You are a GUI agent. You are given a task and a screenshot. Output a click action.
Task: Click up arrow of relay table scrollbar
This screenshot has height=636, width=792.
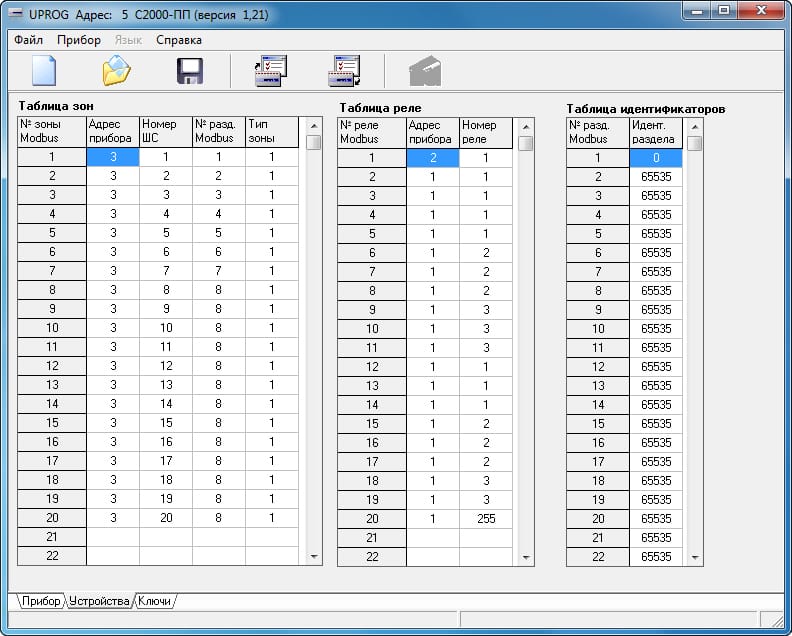pos(526,127)
